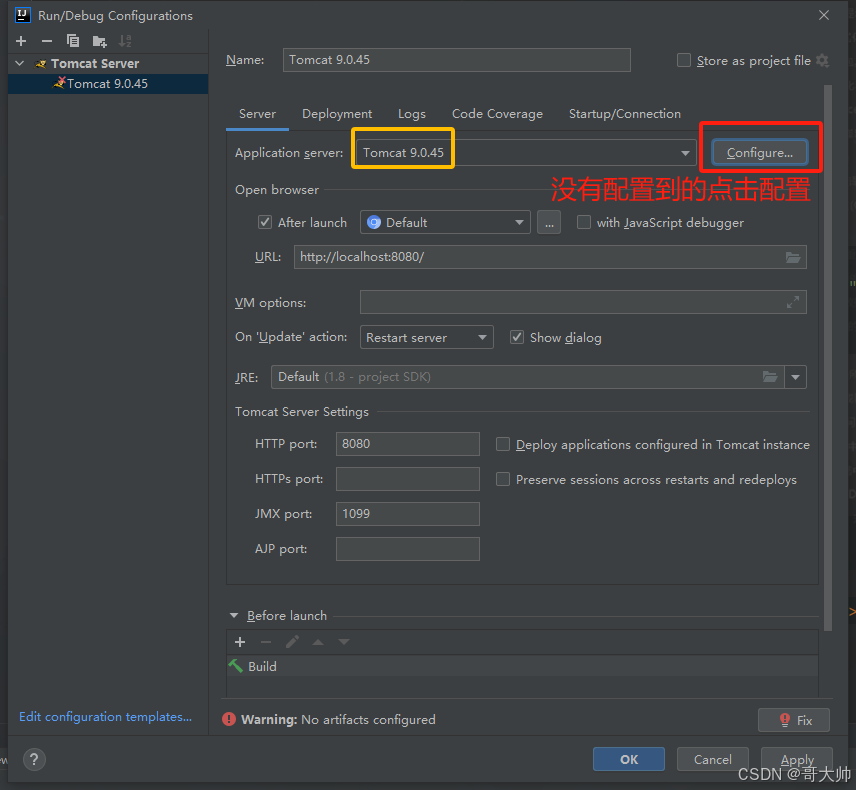Edit the Before launch task with pencil
856x790 pixels.
[292, 642]
